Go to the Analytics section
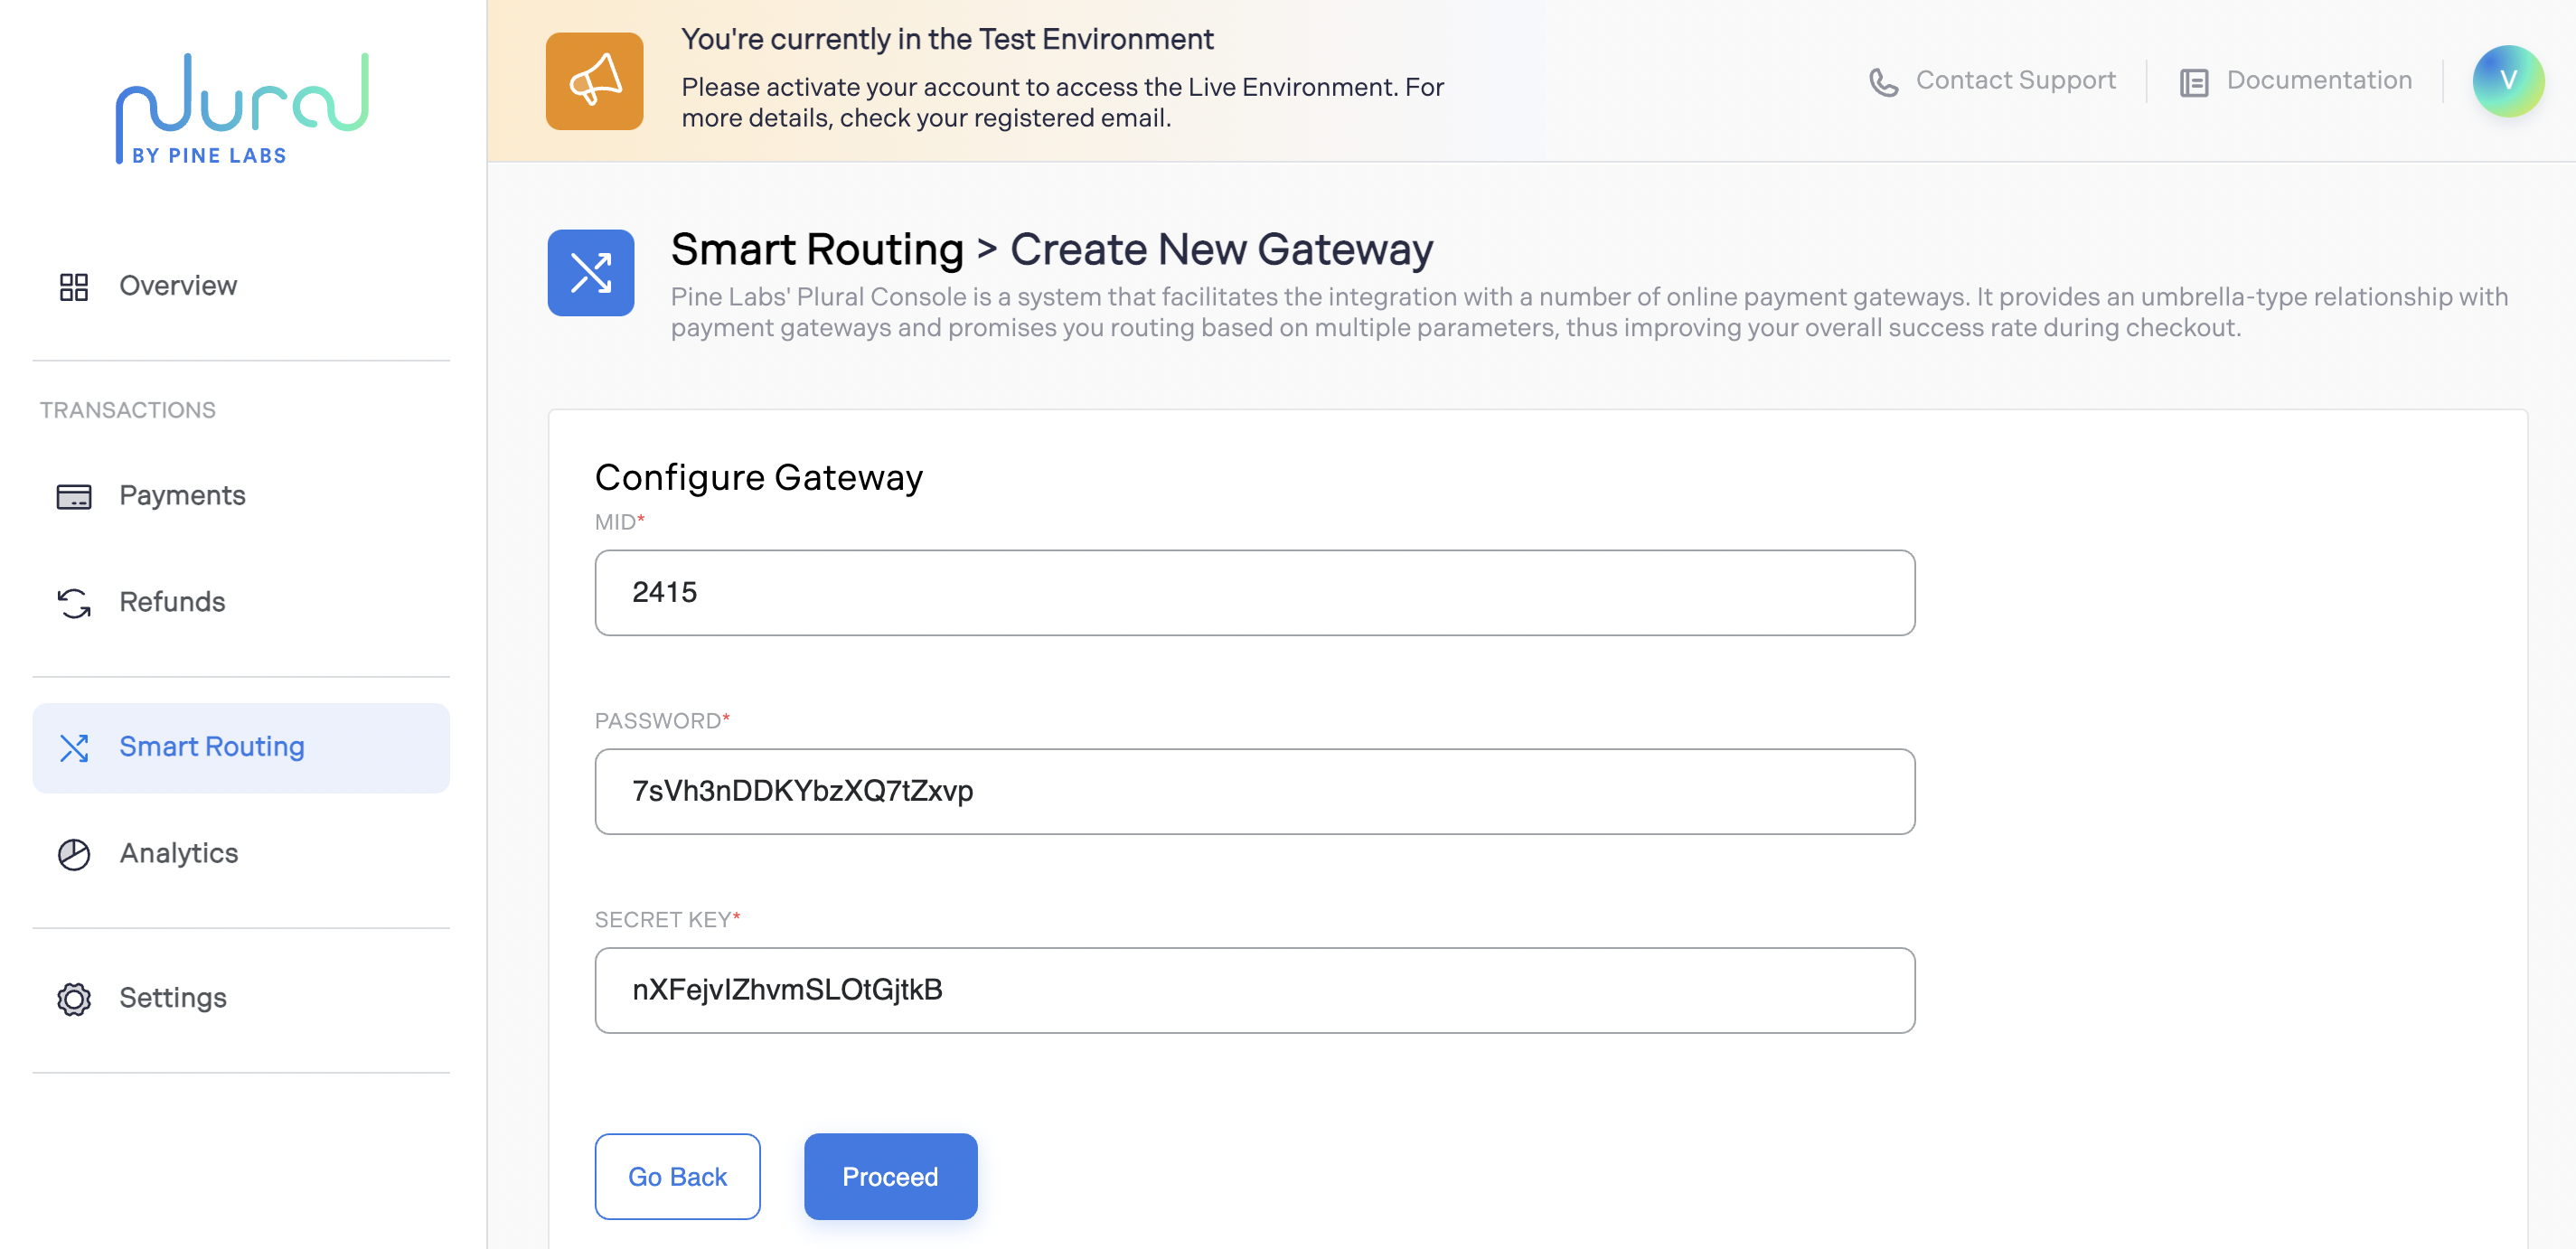 pyautogui.click(x=179, y=853)
